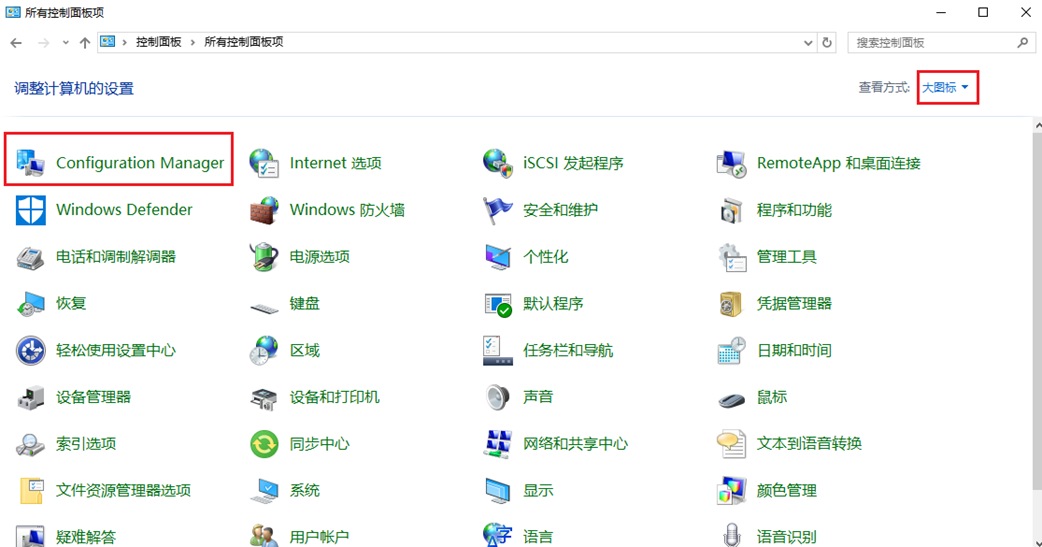Open the 轻松使用设置中心 icon
The height and width of the screenshot is (547, 1042).
click(31, 350)
